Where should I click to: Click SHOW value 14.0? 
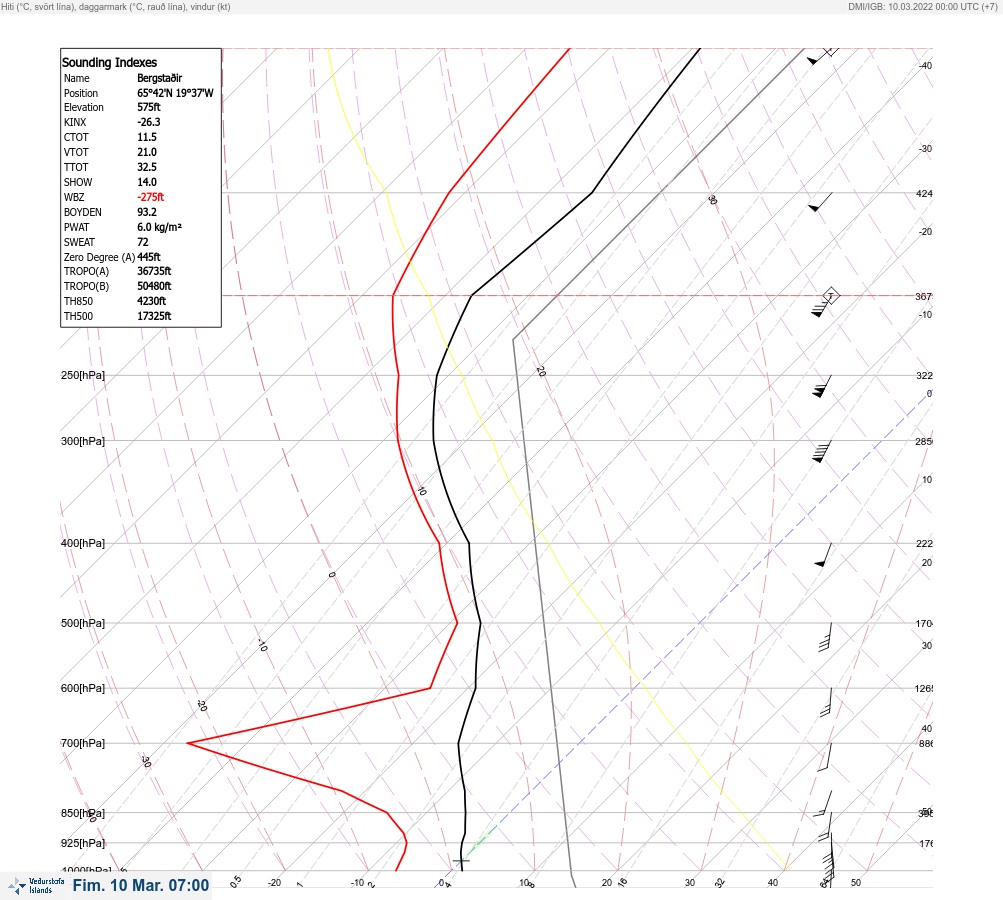pyautogui.click(x=146, y=182)
